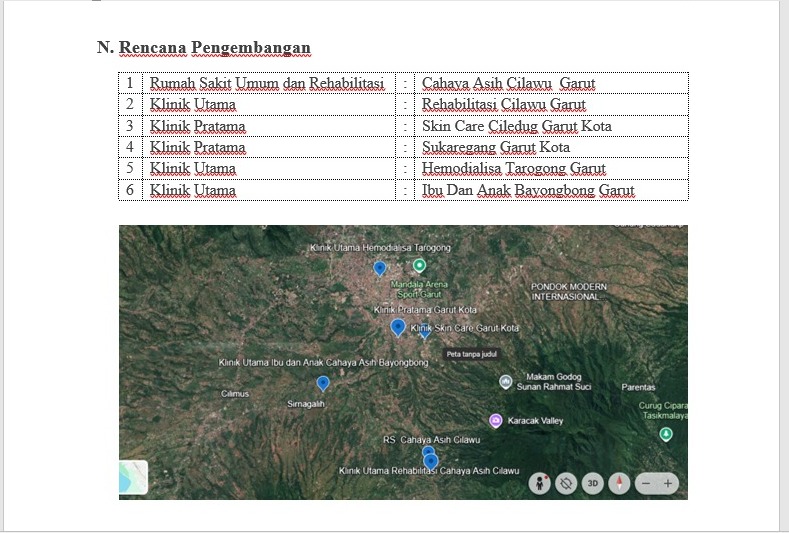Image resolution: width=789 pixels, height=533 pixels.
Task: Click the Peta tanpa judul label
Action: click(x=471, y=354)
